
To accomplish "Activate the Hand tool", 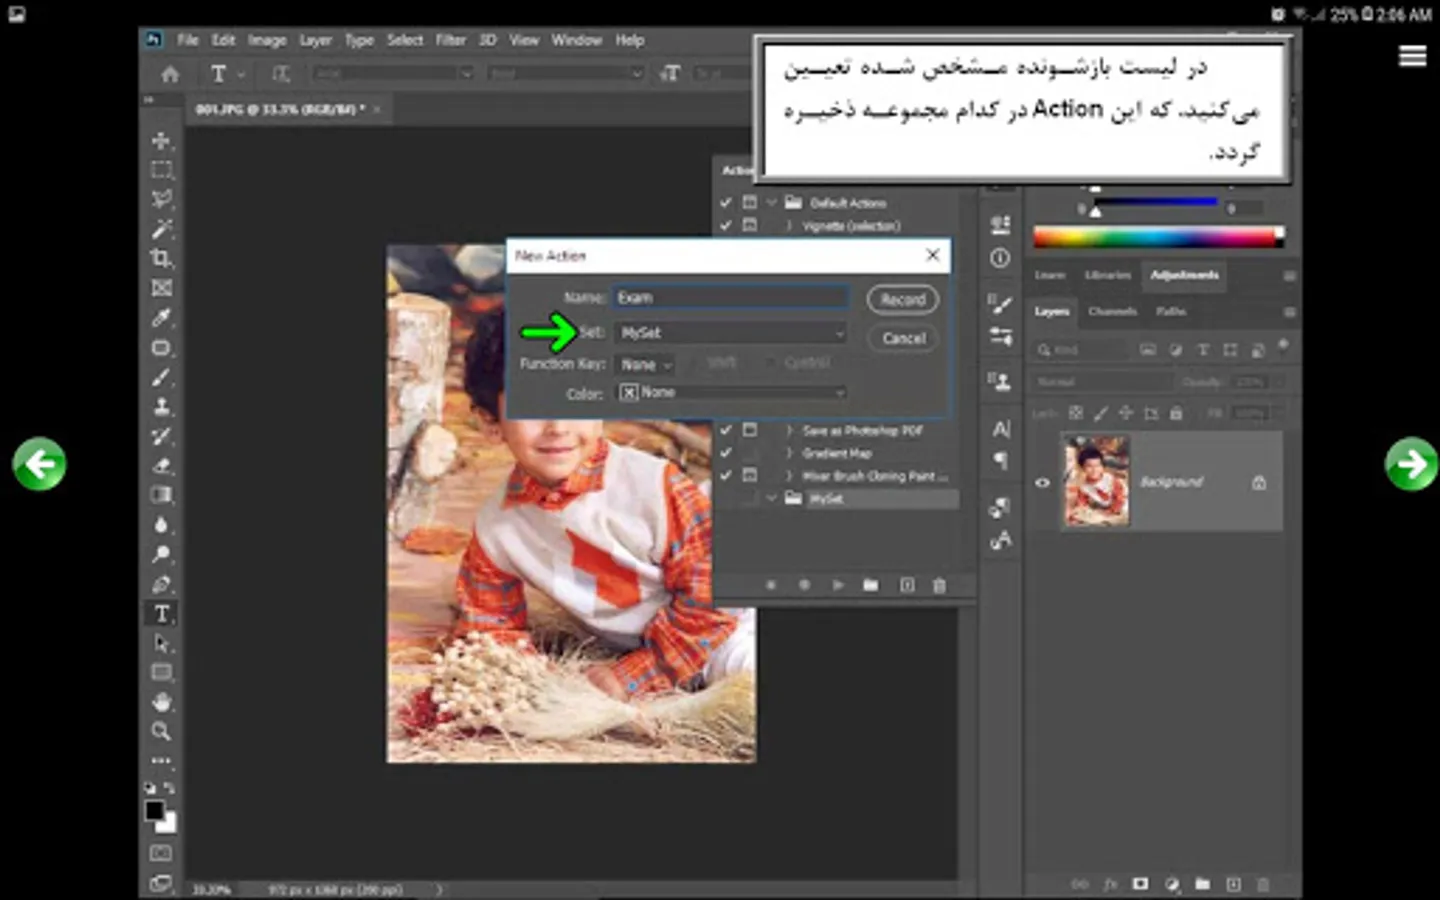I will [x=161, y=702].
